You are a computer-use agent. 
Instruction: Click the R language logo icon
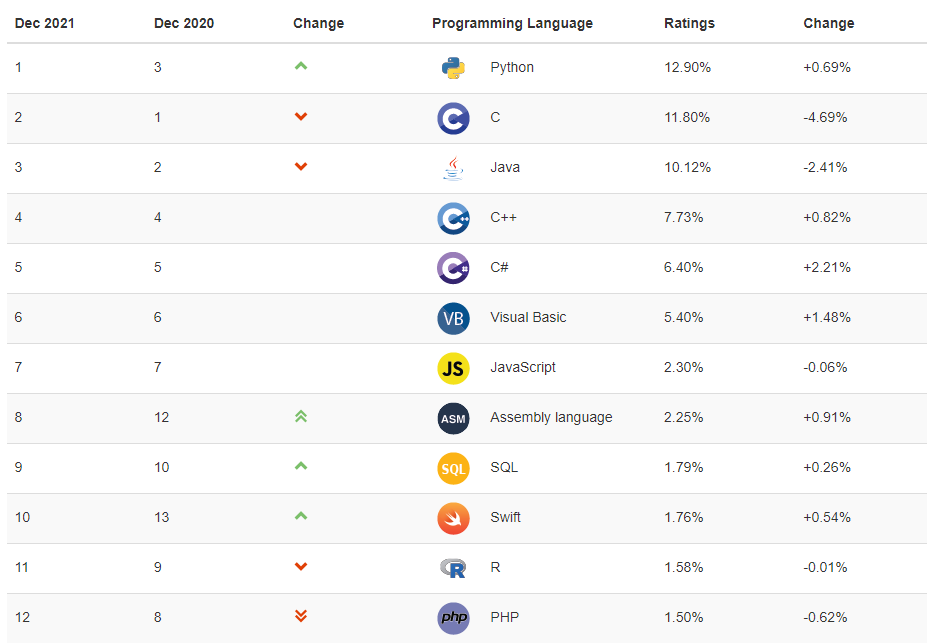pos(453,568)
